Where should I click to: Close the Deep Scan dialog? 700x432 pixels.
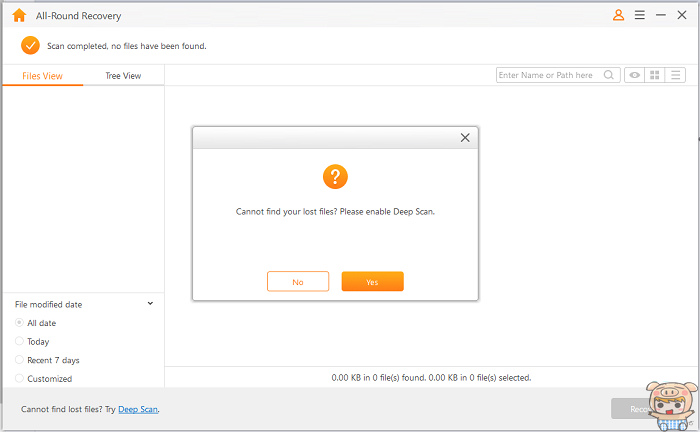(465, 138)
